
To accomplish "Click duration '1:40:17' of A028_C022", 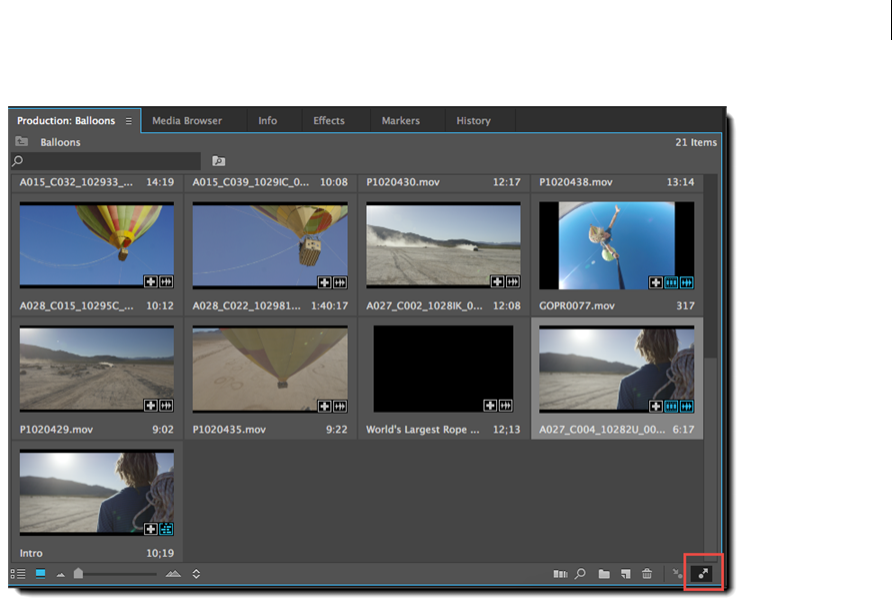I will pos(329,306).
